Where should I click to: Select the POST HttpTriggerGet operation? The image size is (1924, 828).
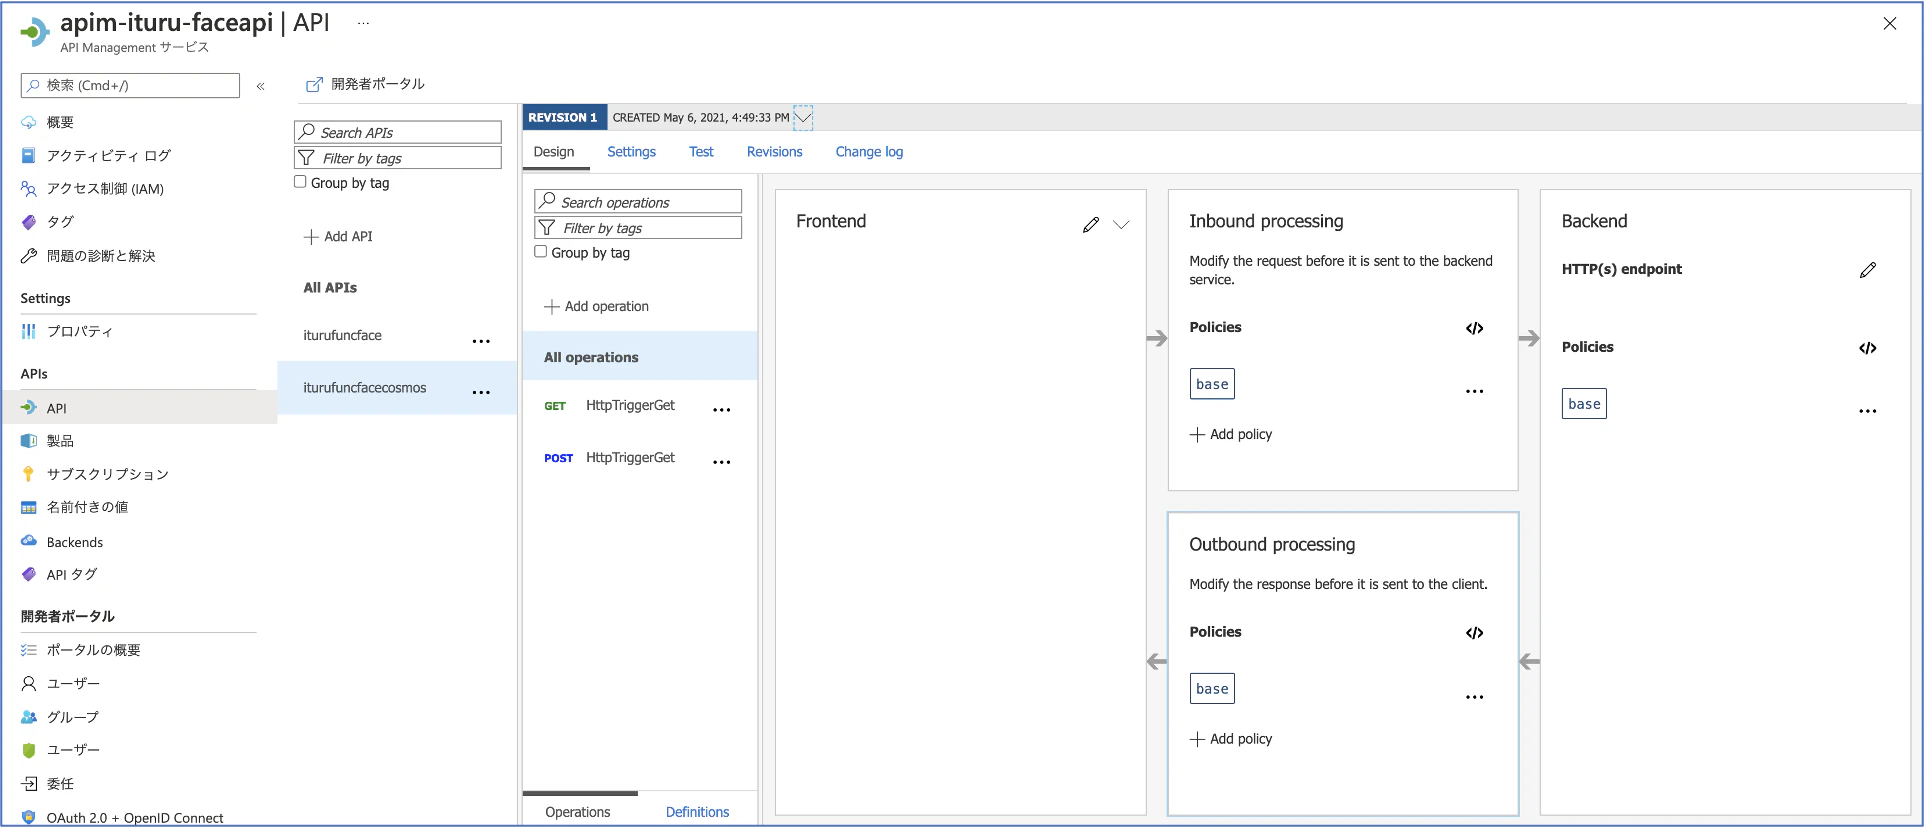pos(640,458)
